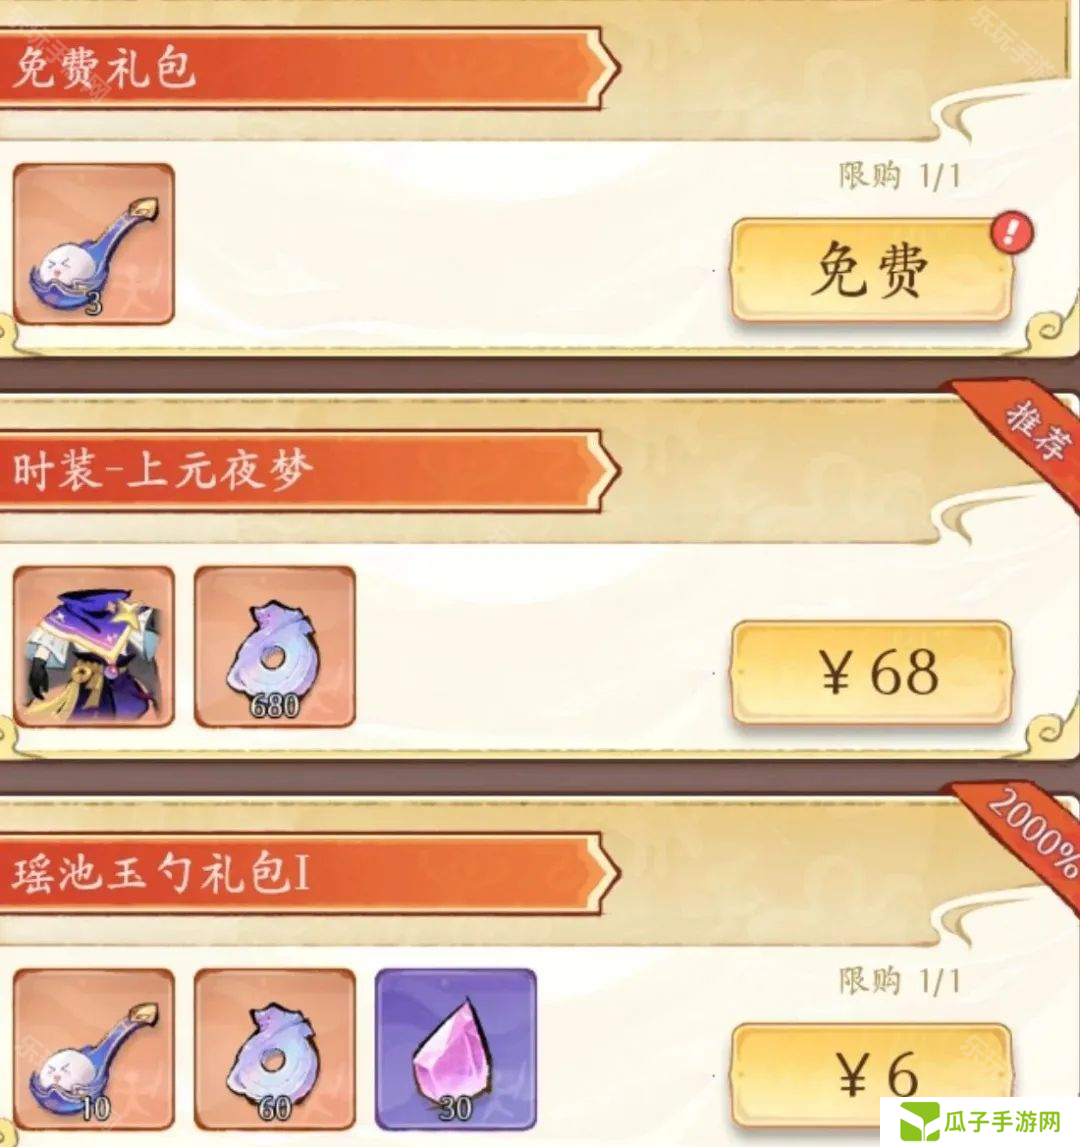This screenshot has width=1080, height=1147.
Task: Tap the 60 jade coin item icon
Action: click(274, 1049)
